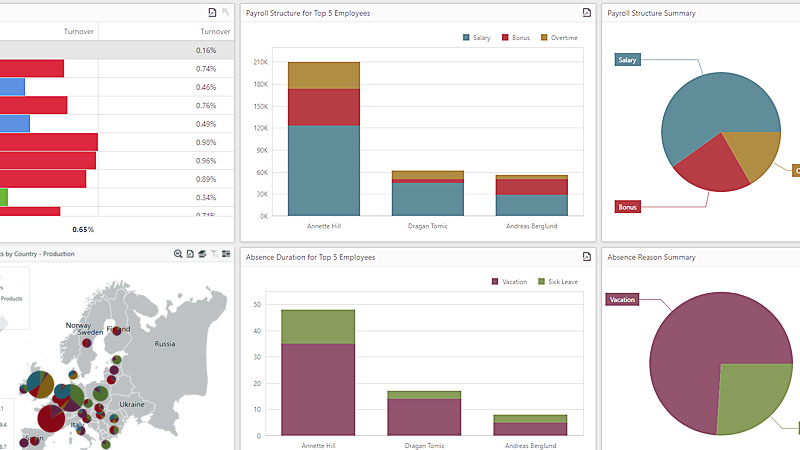This screenshot has width=800, height=450.
Task: Click Dragan Tomic salary bar in payroll chart
Action: pyautogui.click(x=428, y=199)
